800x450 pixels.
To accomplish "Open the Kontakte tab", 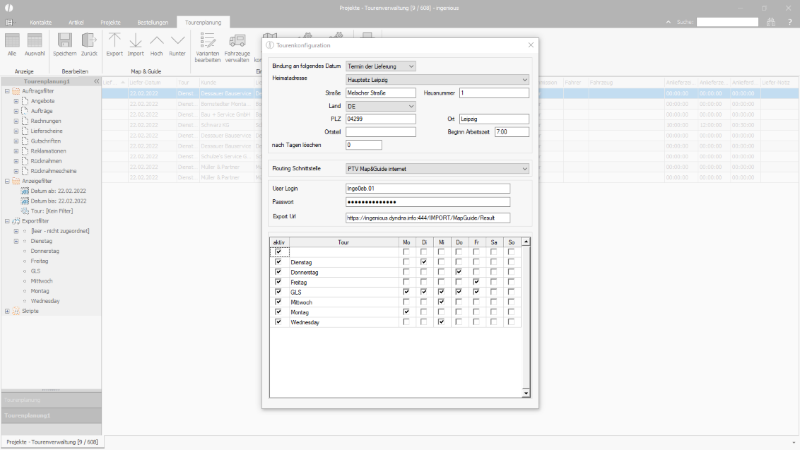I will point(41,22).
